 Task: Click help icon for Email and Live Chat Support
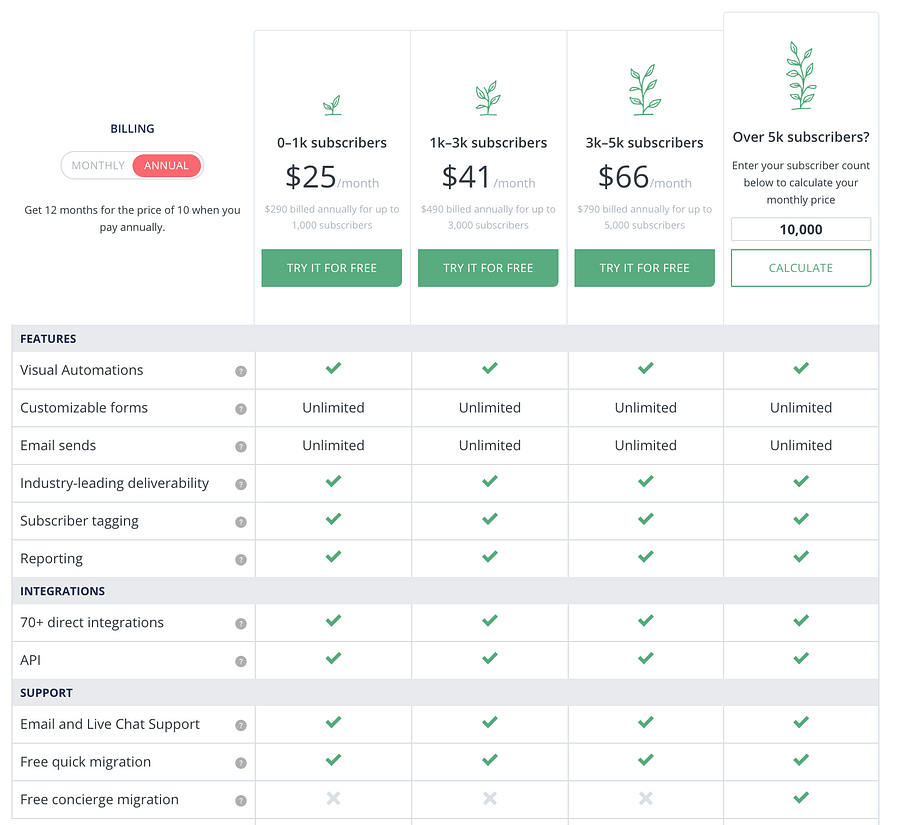pos(240,725)
